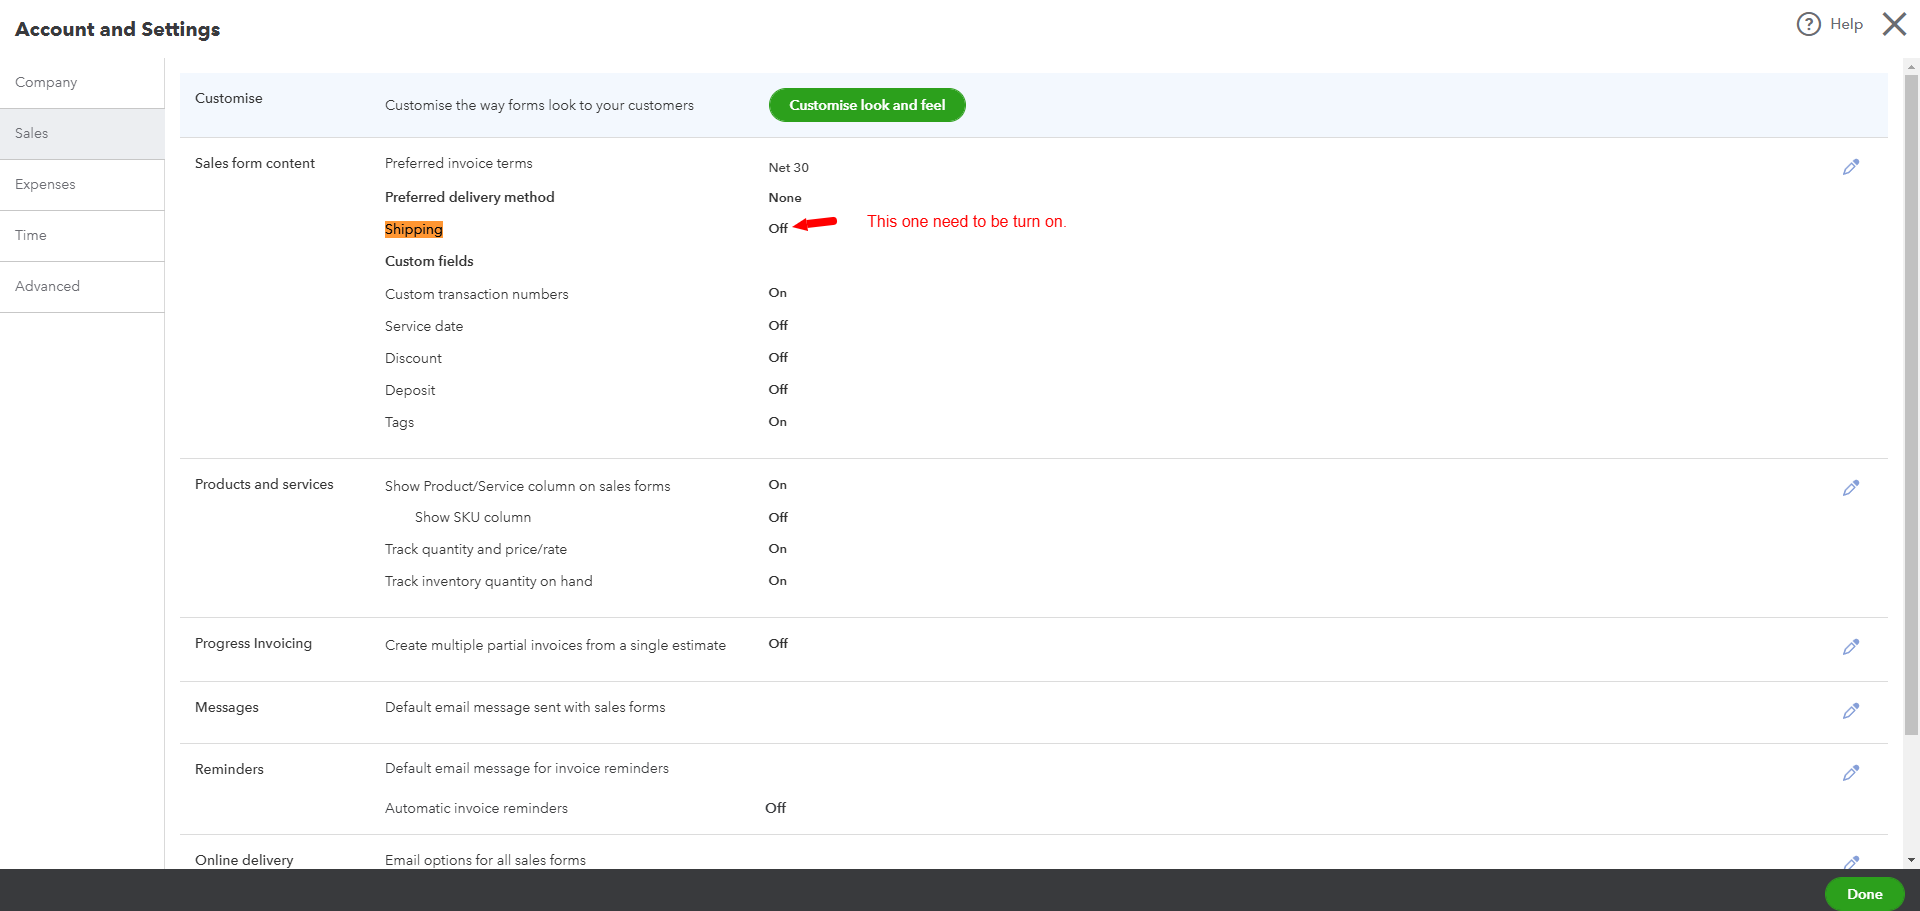Edit Products and services section pencil

point(1851,488)
